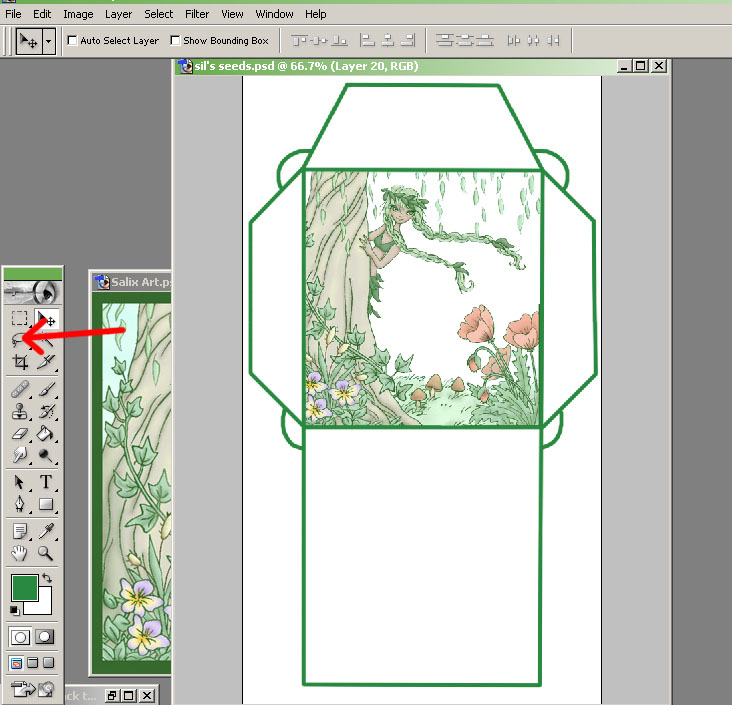Select the Paint Bucket tool
Image resolution: width=732 pixels, height=705 pixels.
coord(46,434)
